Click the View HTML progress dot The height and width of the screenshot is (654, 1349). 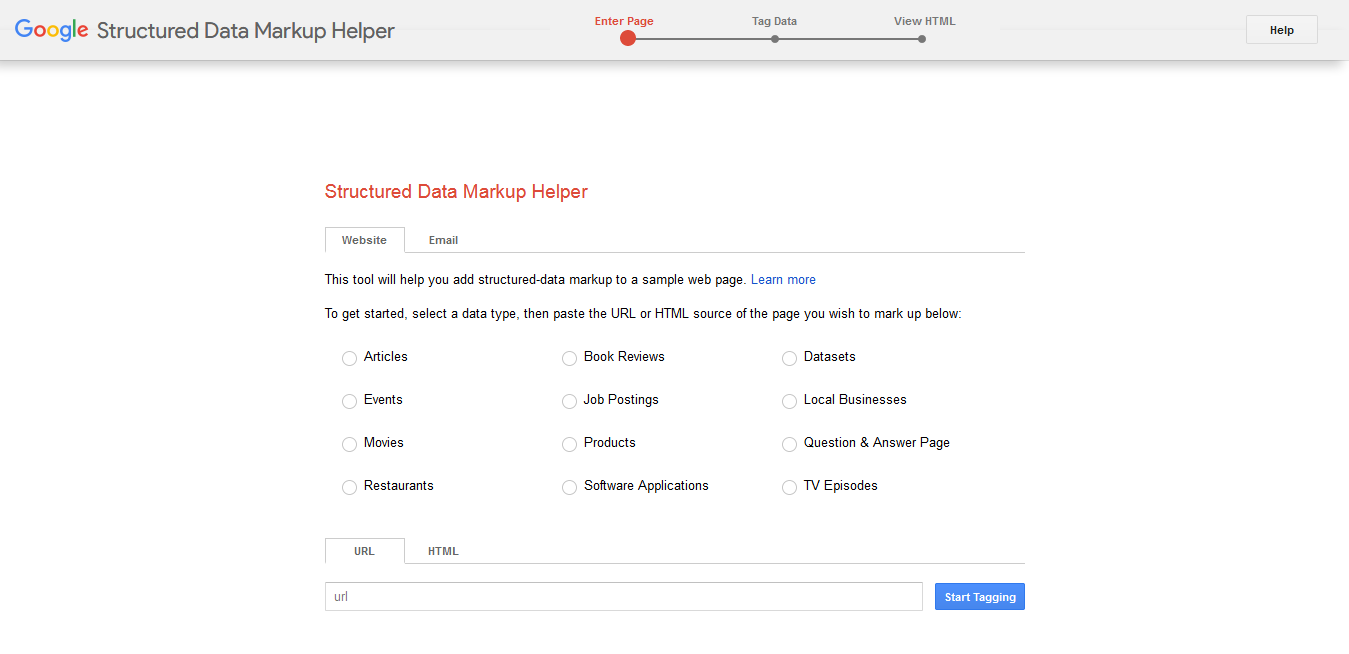tap(921, 38)
